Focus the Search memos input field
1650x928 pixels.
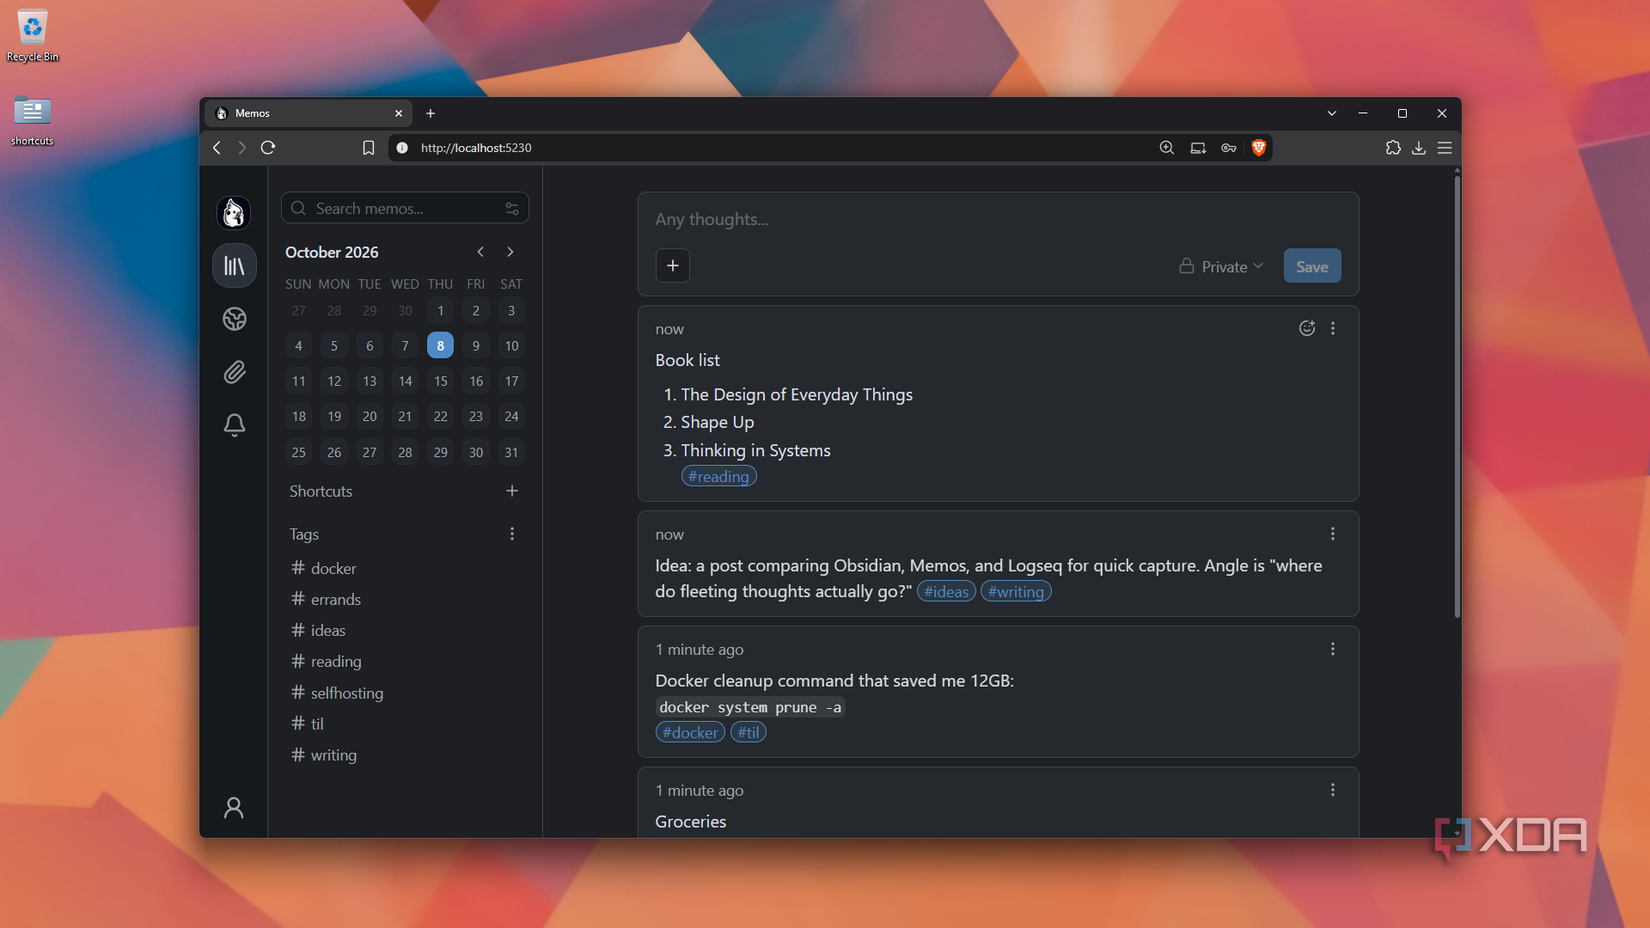pos(405,208)
